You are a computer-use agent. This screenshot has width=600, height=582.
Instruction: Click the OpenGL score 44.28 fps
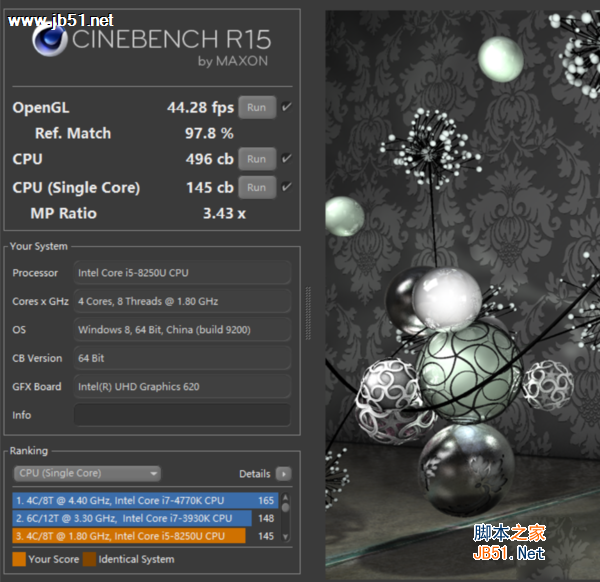click(200, 108)
